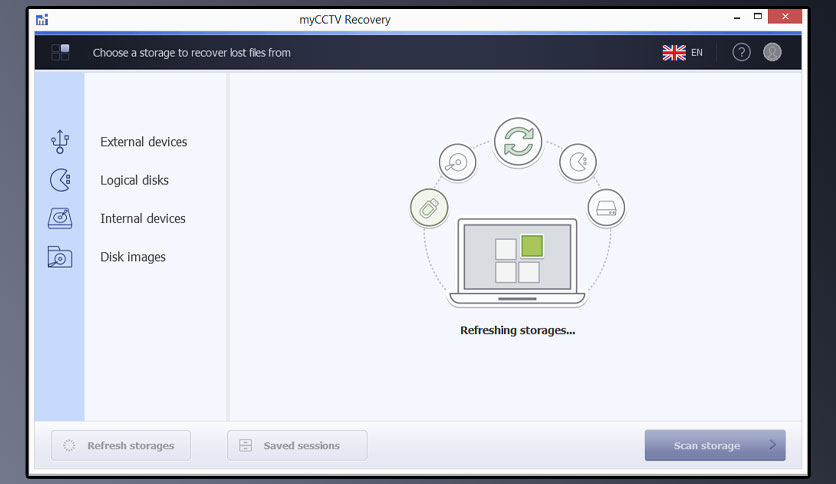Click the storage grid icon in header
Screen dimensions: 836x484
[60, 52]
